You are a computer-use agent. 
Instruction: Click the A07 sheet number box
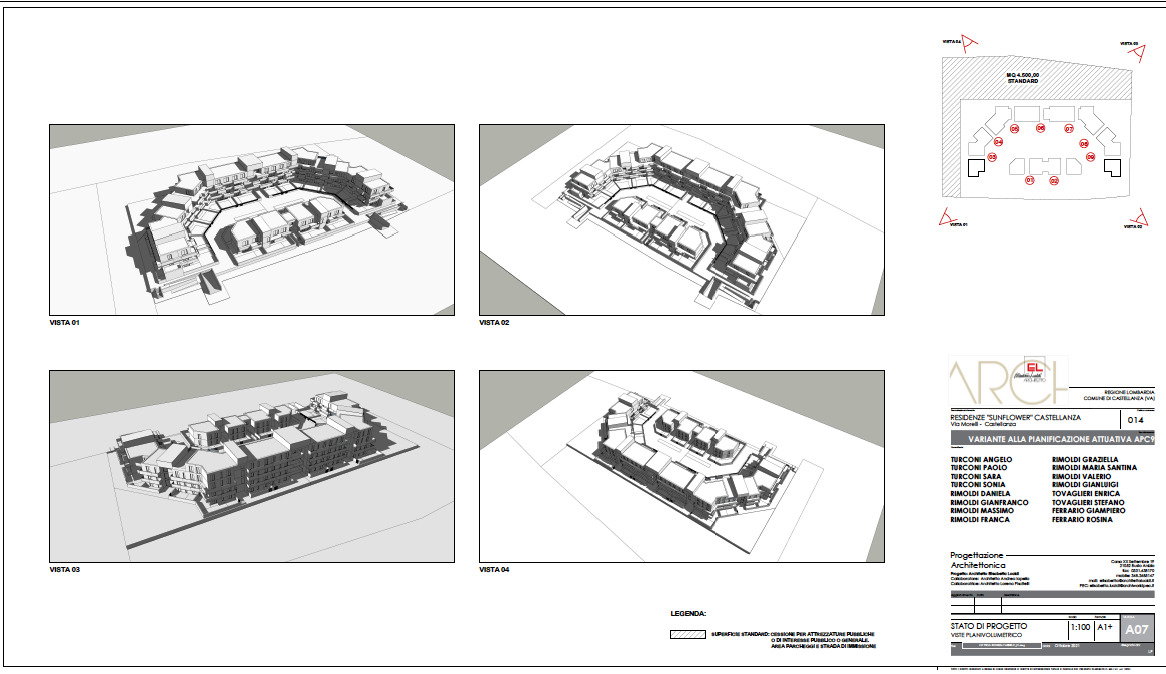[1137, 631]
